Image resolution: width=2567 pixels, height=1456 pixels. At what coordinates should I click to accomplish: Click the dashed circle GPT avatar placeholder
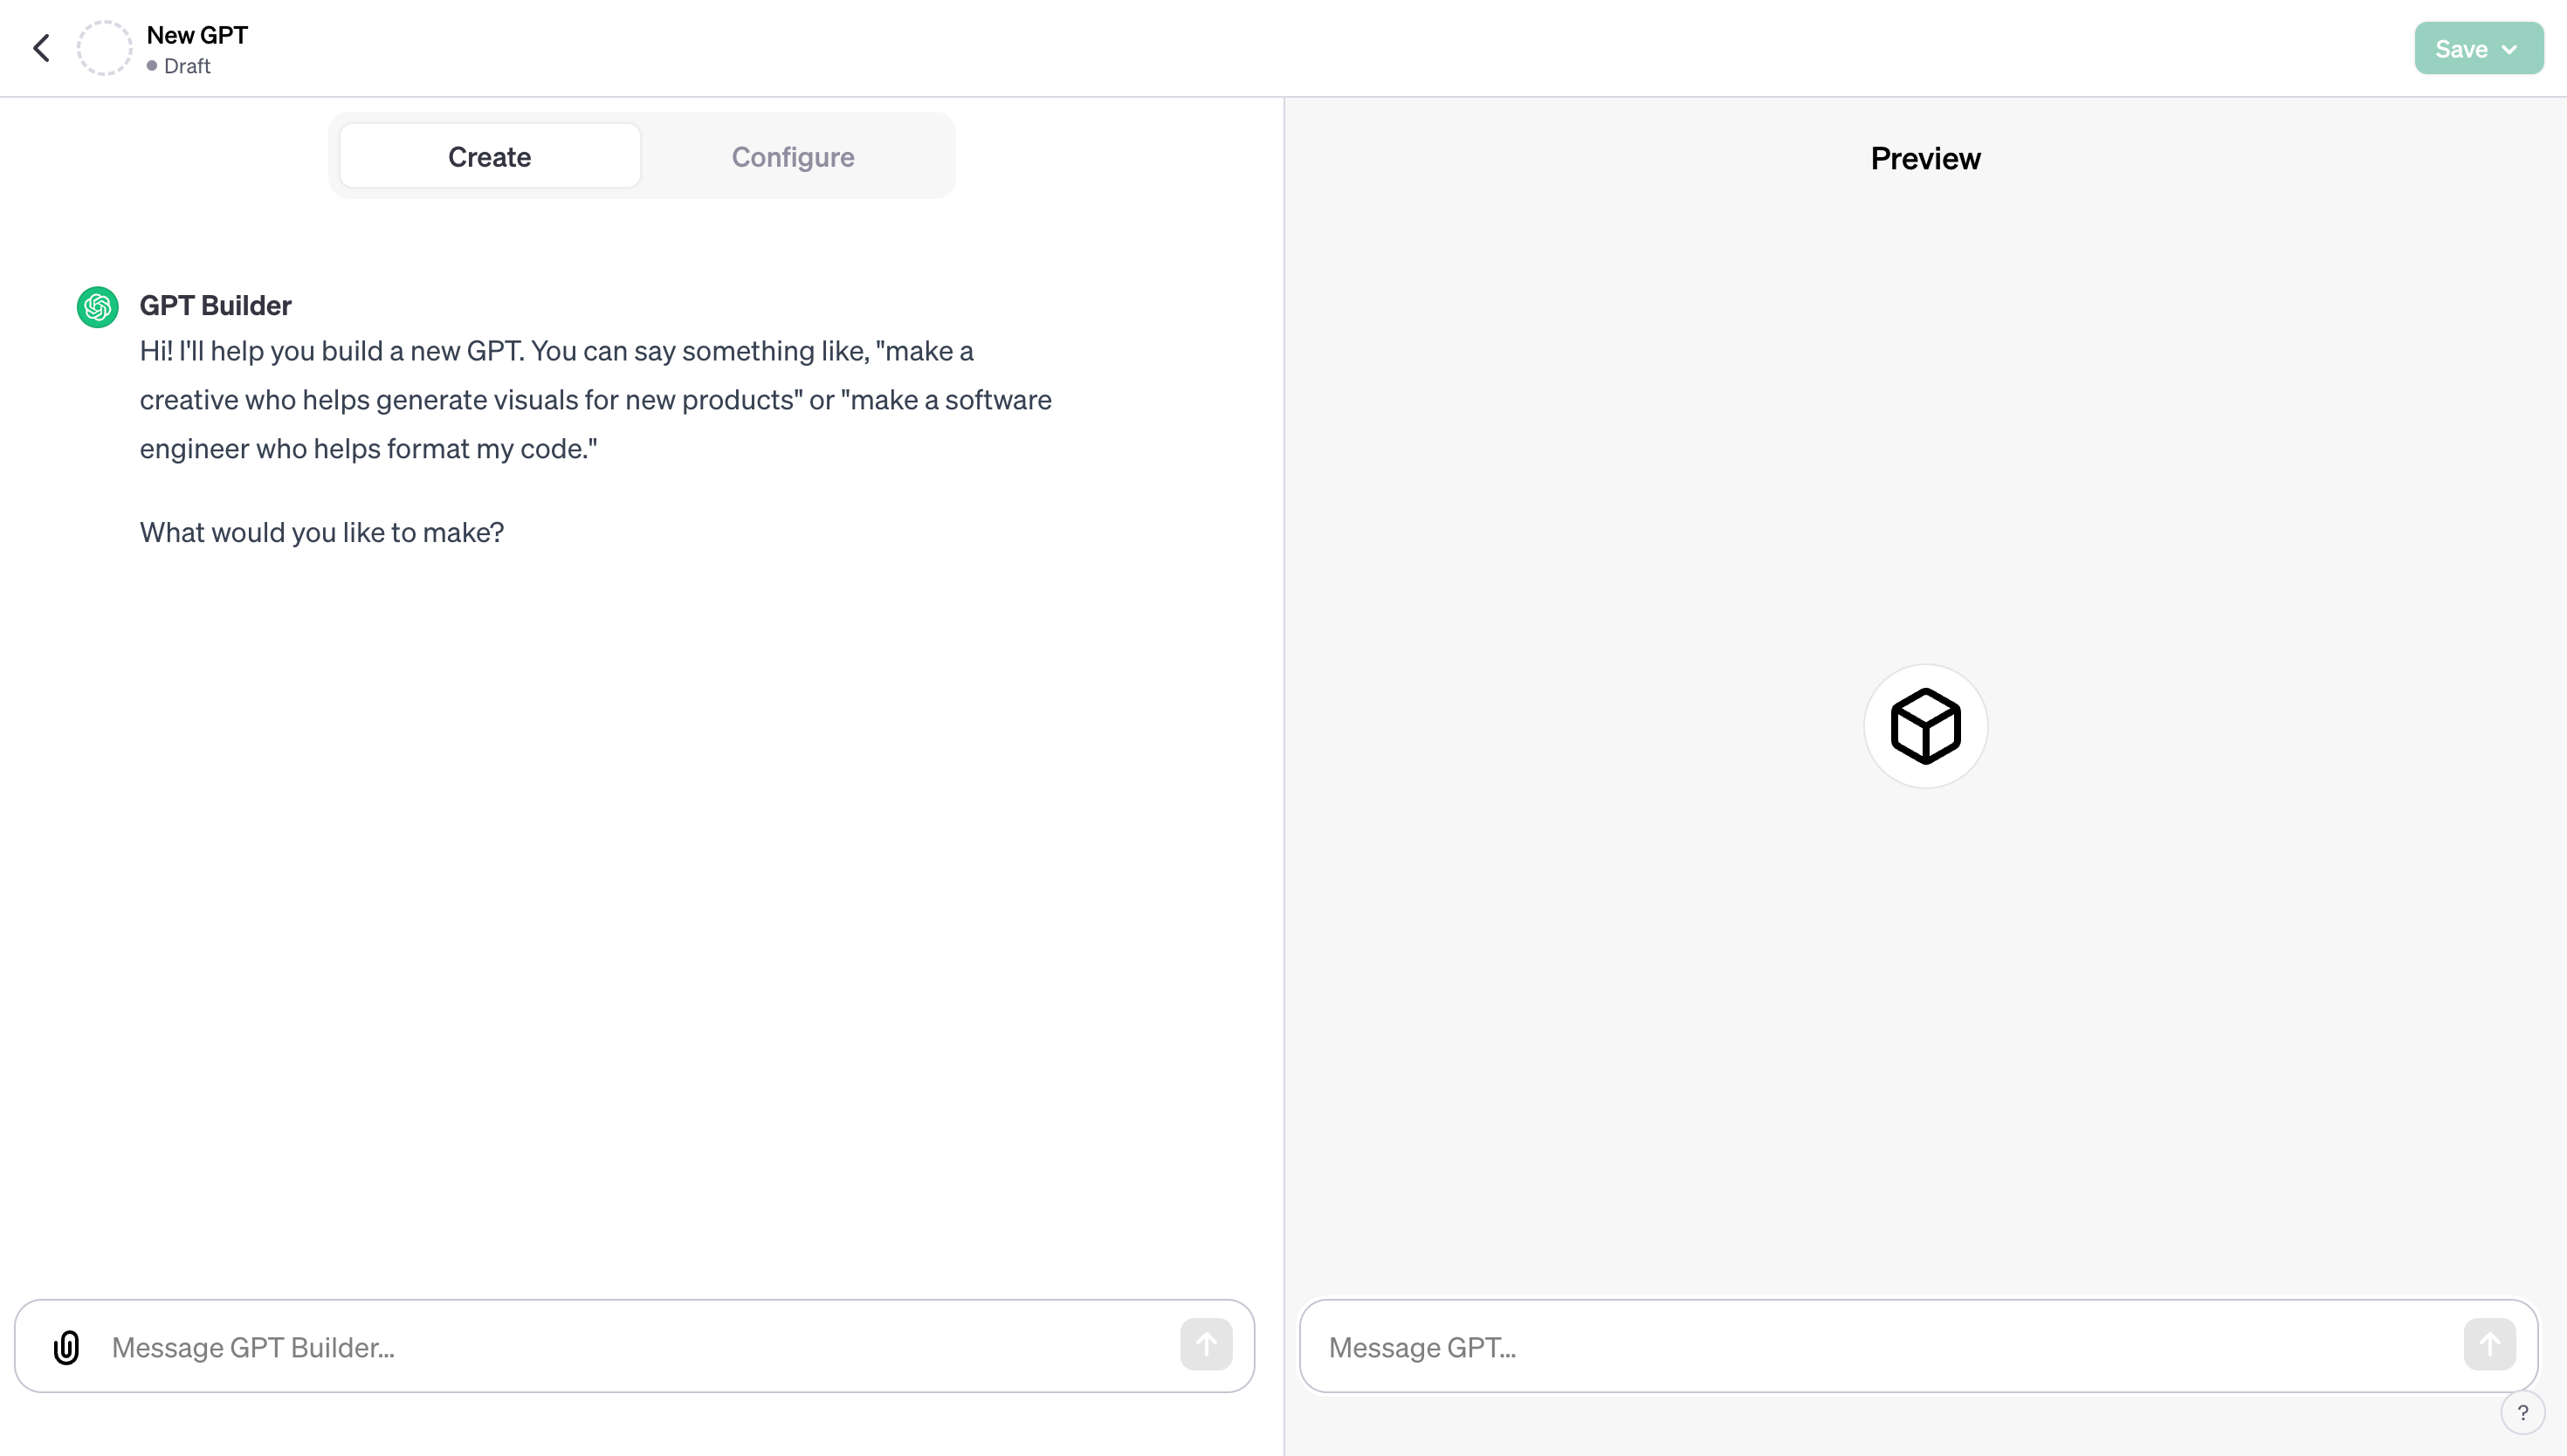(x=104, y=48)
